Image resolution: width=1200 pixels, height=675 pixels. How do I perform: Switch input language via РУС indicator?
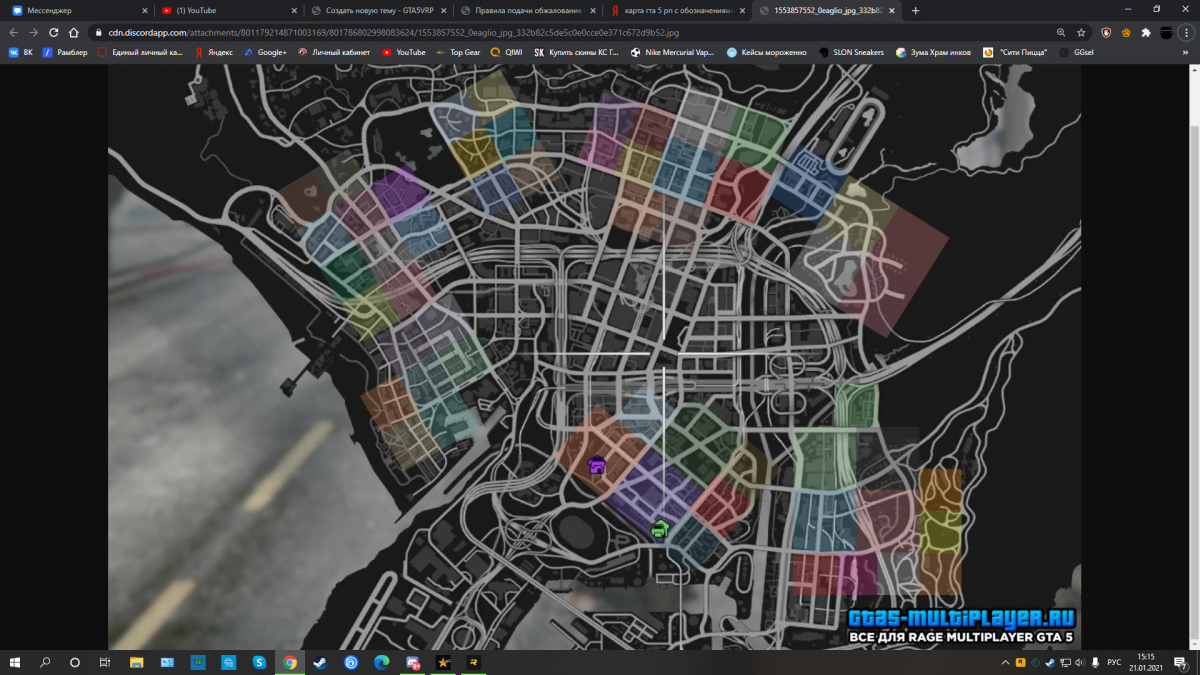pyautogui.click(x=1114, y=662)
